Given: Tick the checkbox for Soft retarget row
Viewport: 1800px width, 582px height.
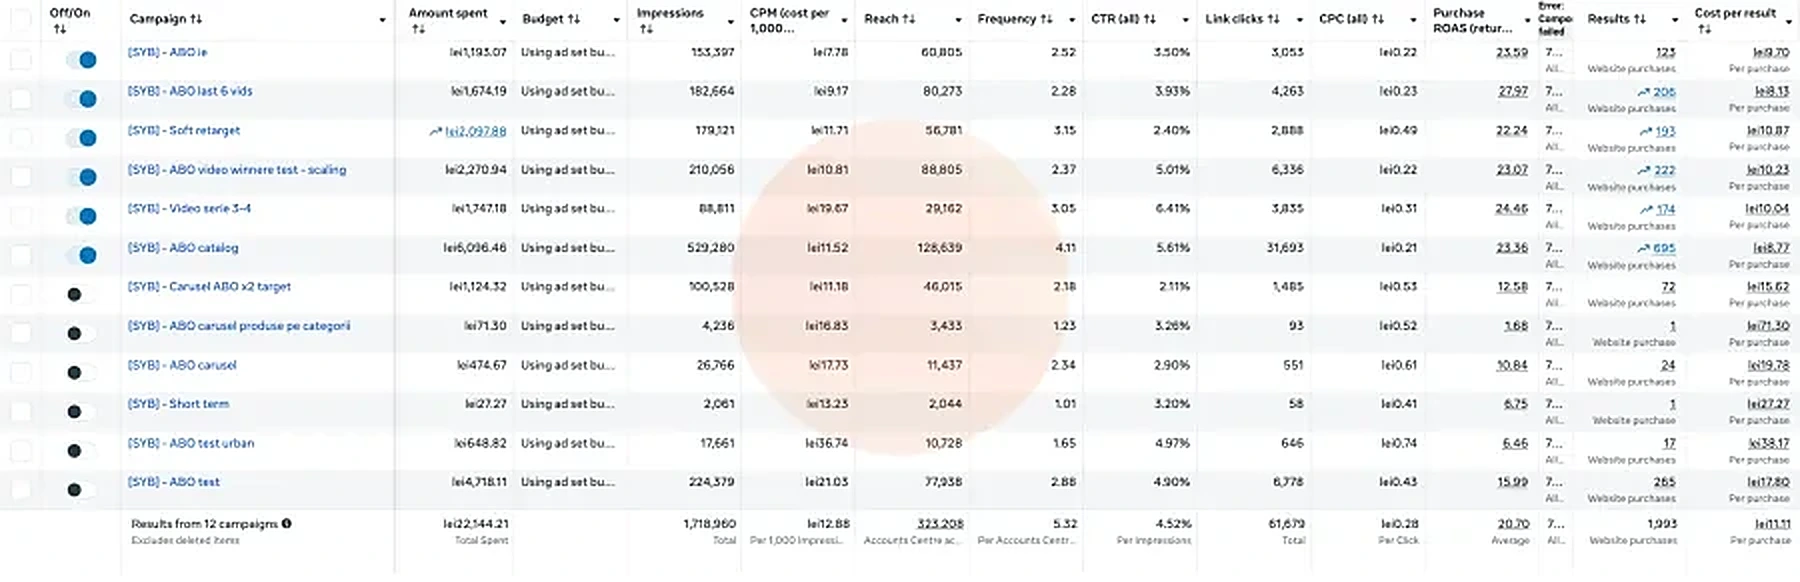Looking at the screenshot, I should click(20, 138).
